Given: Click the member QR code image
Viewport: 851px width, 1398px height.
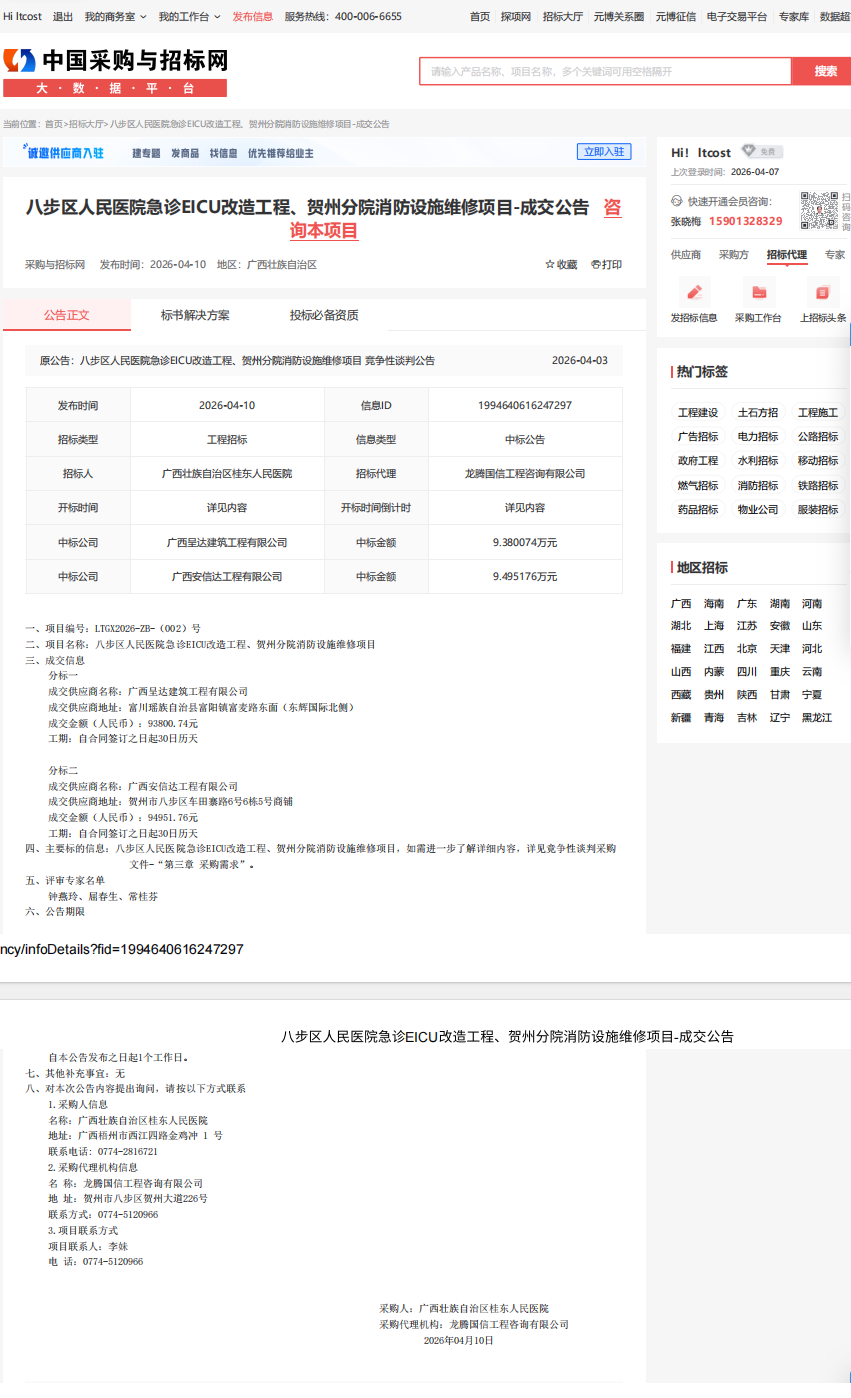Looking at the screenshot, I should pyautogui.click(x=819, y=210).
